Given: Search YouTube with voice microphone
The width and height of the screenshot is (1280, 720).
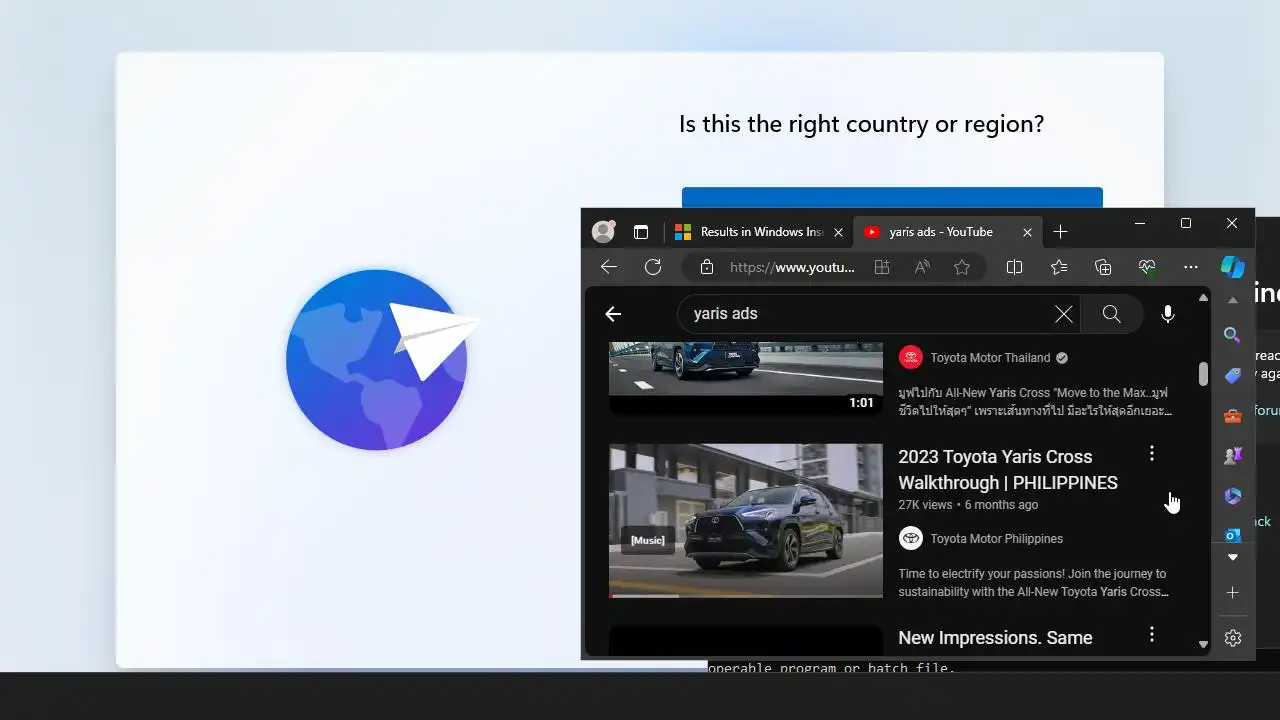Looking at the screenshot, I should tap(1168, 314).
